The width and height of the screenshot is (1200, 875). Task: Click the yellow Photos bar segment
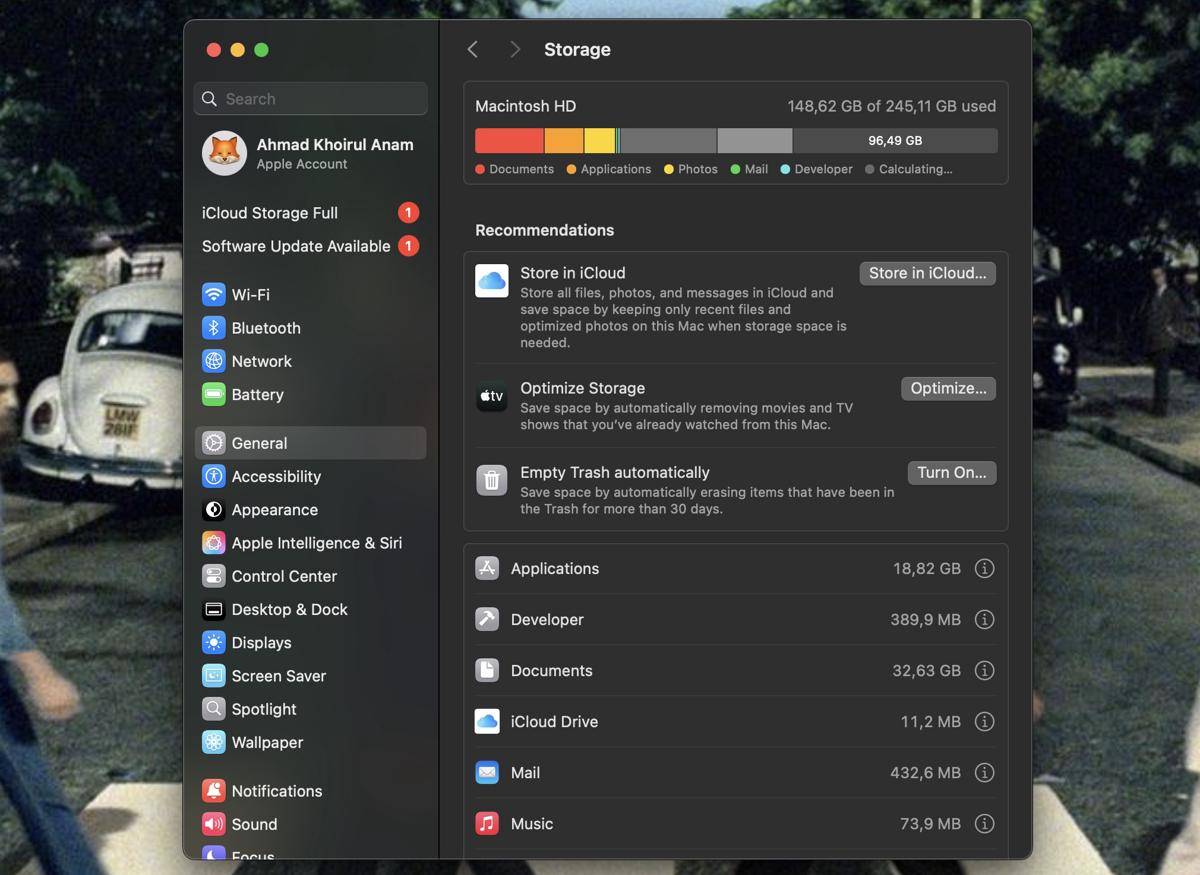[x=600, y=140]
